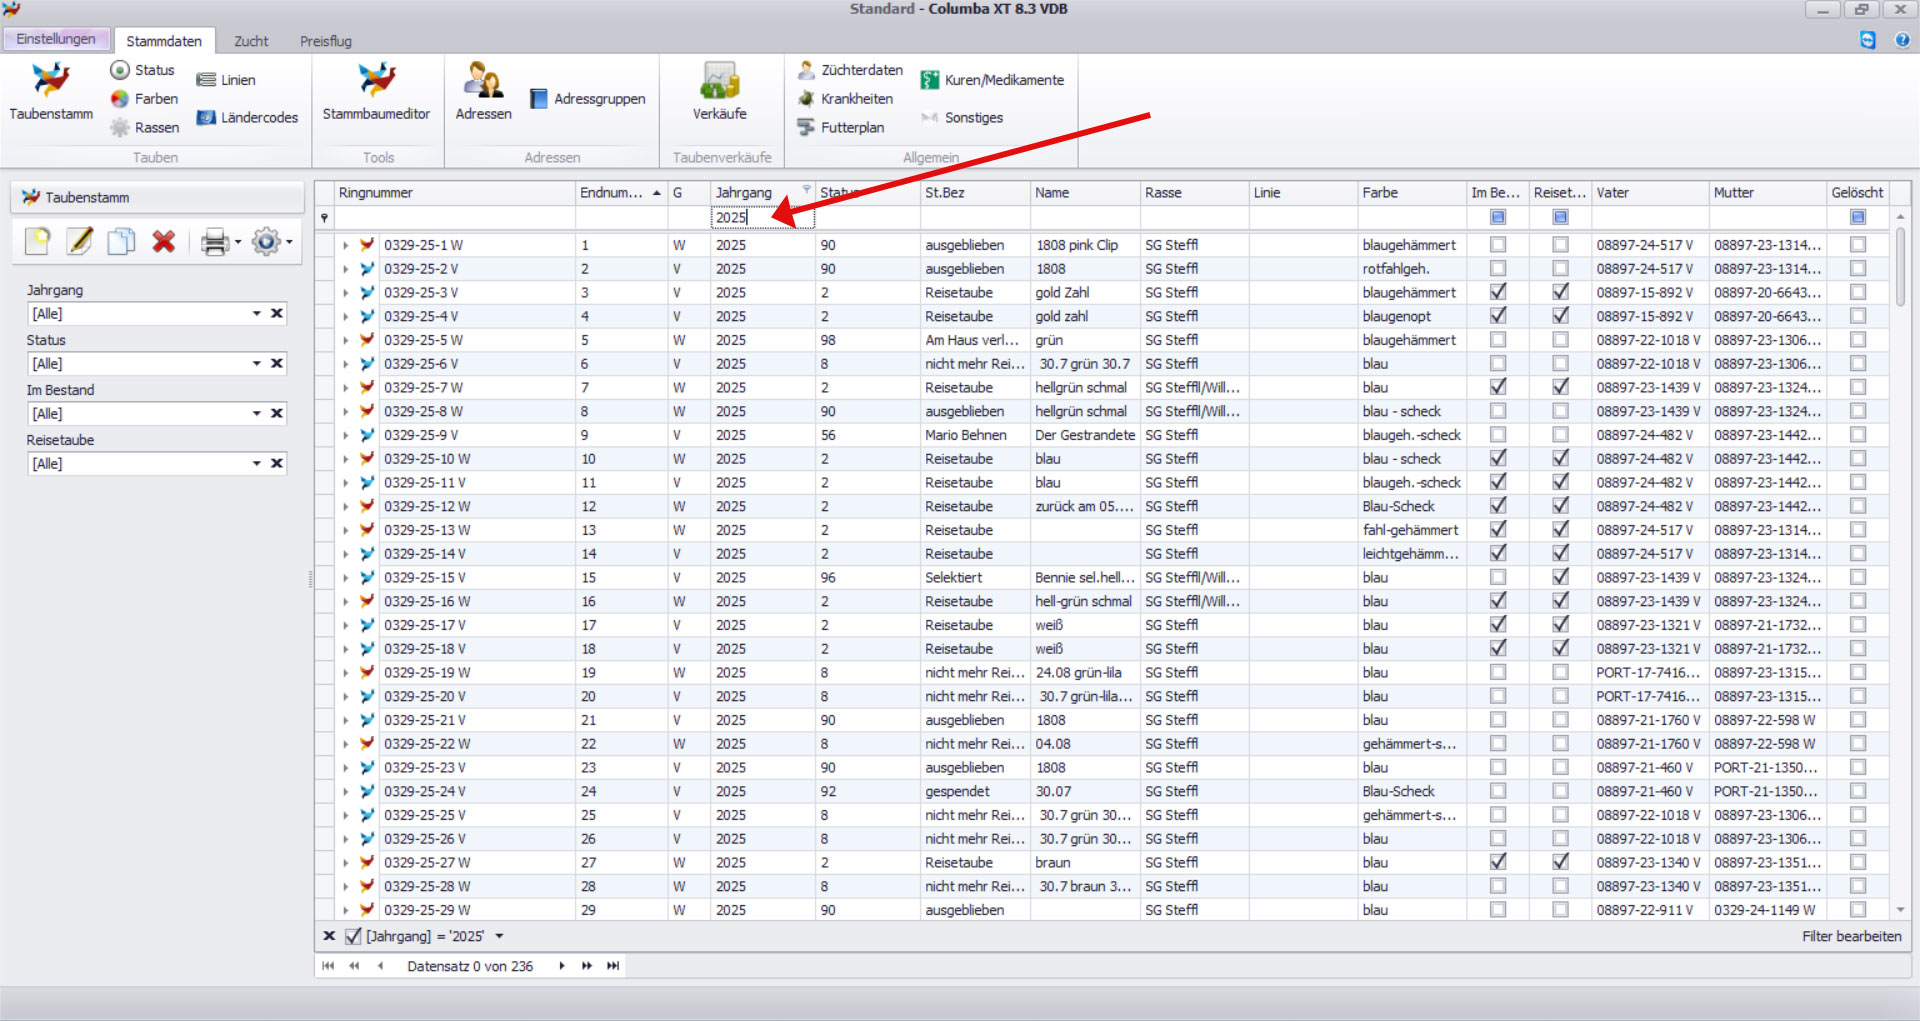Click the pencil edit record icon
The height and width of the screenshot is (1021, 1920).
click(80, 242)
